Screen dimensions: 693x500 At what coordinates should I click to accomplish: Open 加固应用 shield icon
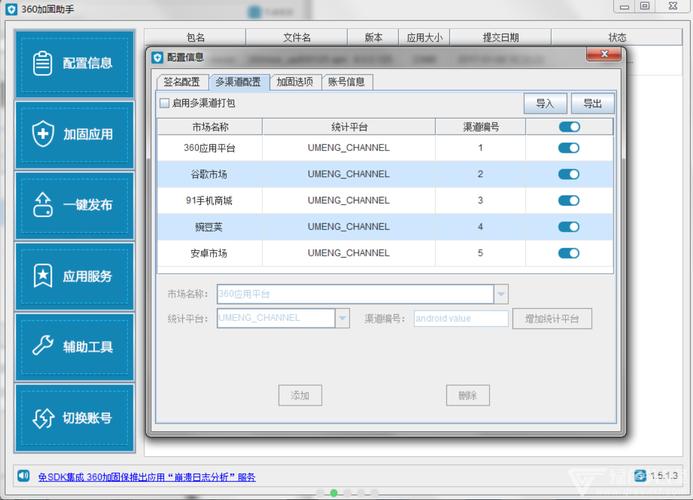43,133
